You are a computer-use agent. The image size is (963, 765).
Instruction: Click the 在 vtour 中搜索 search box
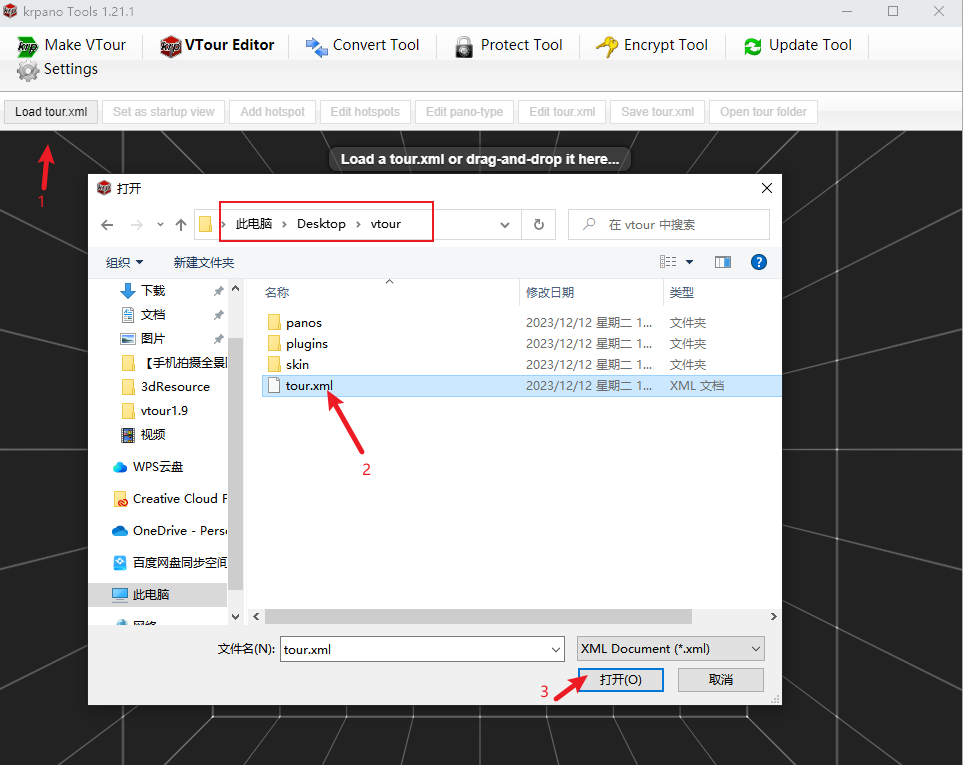coord(668,225)
